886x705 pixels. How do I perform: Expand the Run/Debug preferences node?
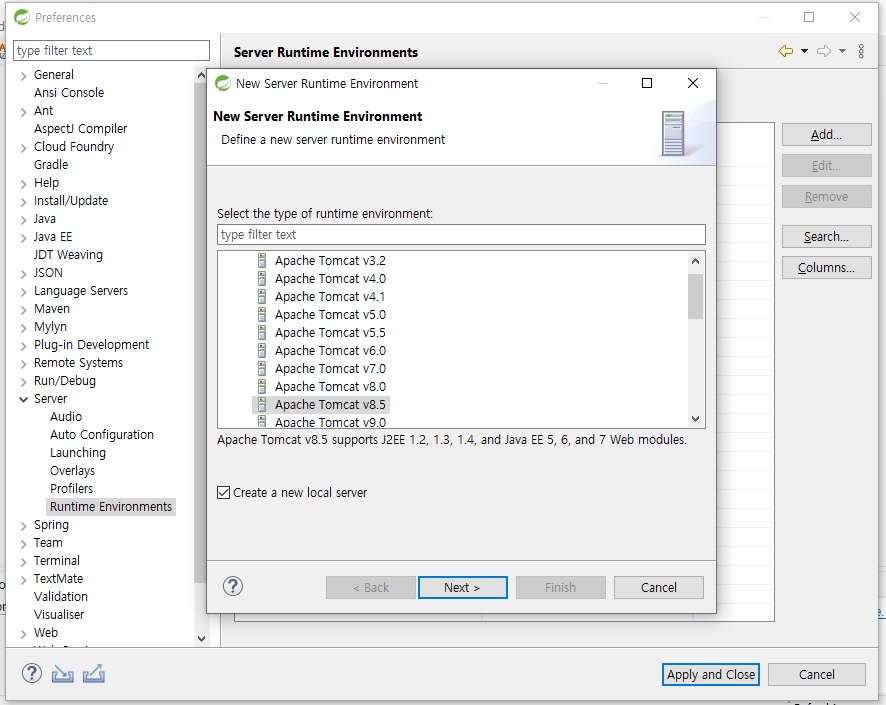[23, 382]
